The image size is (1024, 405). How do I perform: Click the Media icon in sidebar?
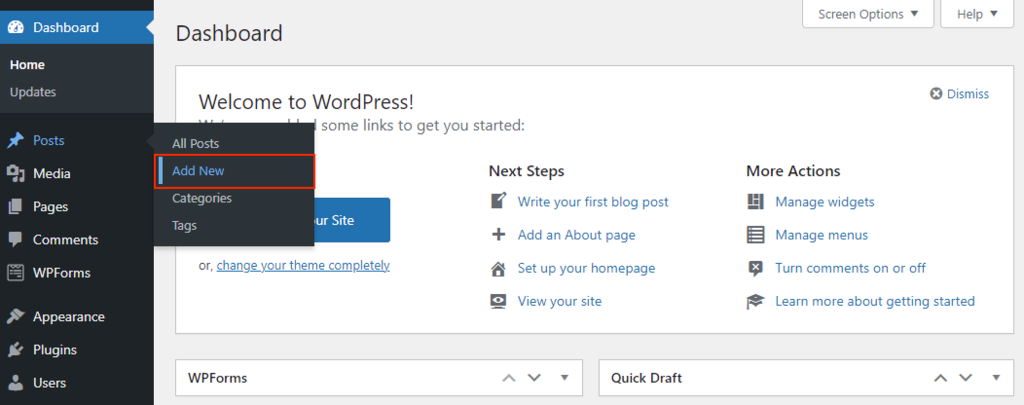click(15, 174)
